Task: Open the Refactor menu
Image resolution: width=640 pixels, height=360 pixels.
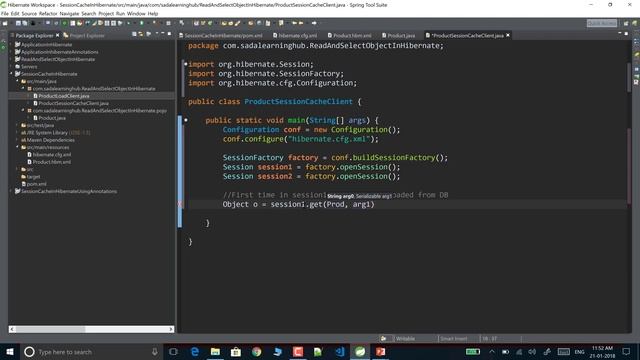Action: coord(48,13)
